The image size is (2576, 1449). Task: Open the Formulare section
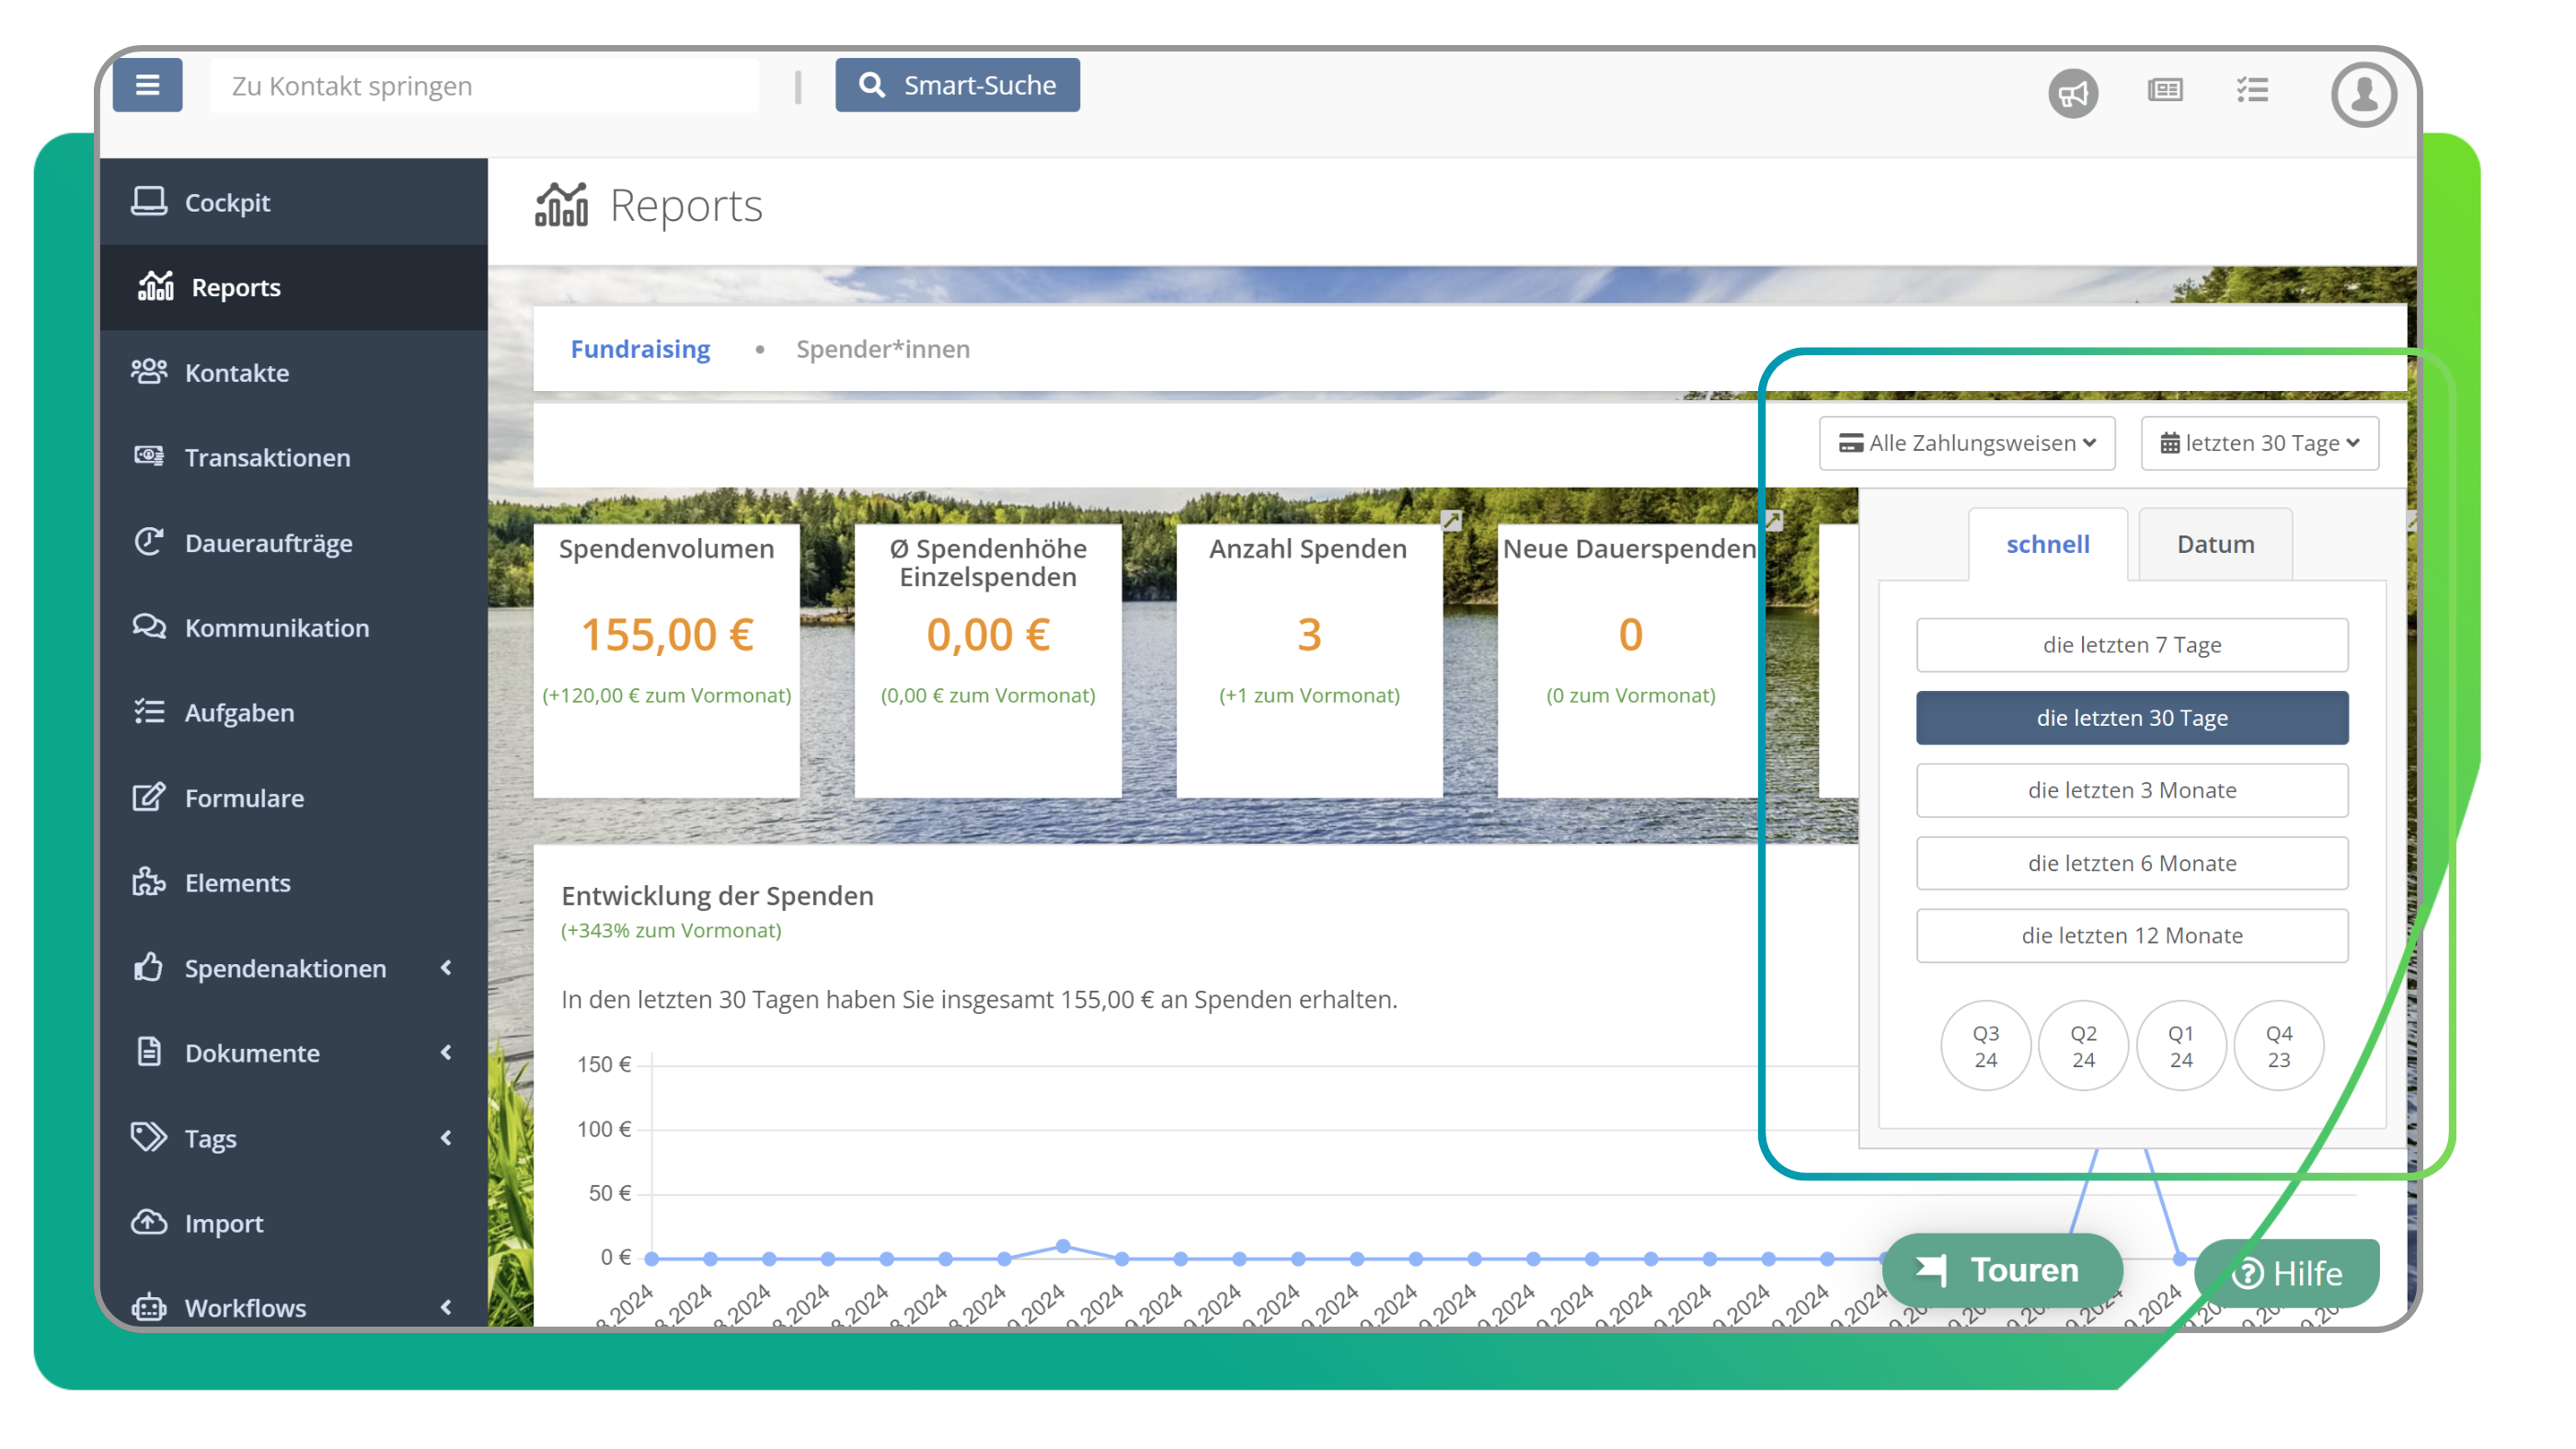click(243, 797)
